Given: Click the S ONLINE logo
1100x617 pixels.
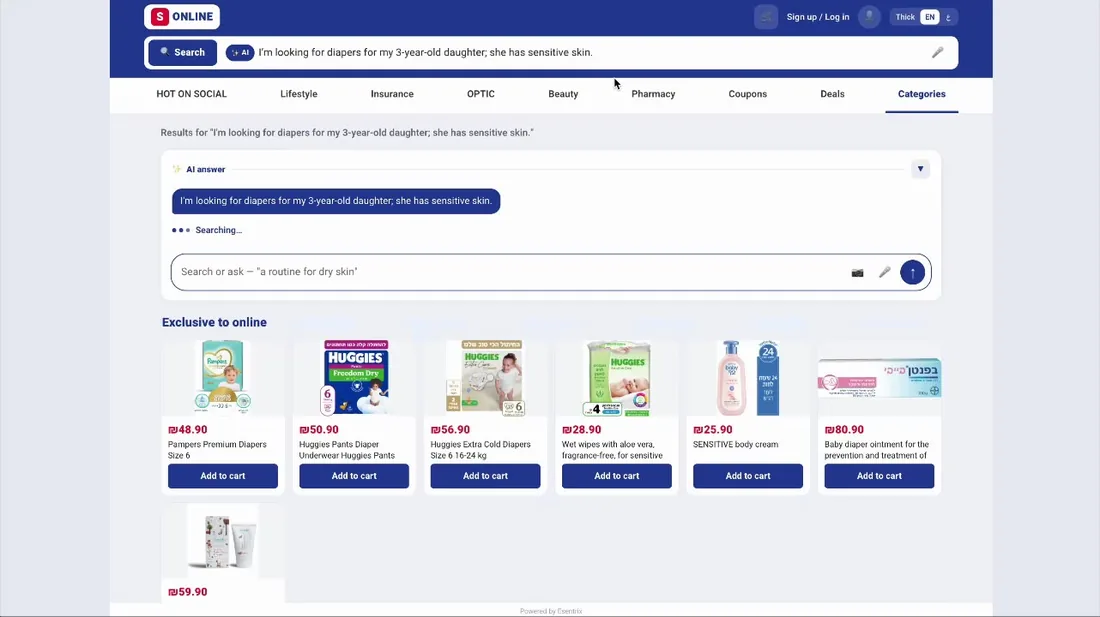Looking at the screenshot, I should 182,17.
